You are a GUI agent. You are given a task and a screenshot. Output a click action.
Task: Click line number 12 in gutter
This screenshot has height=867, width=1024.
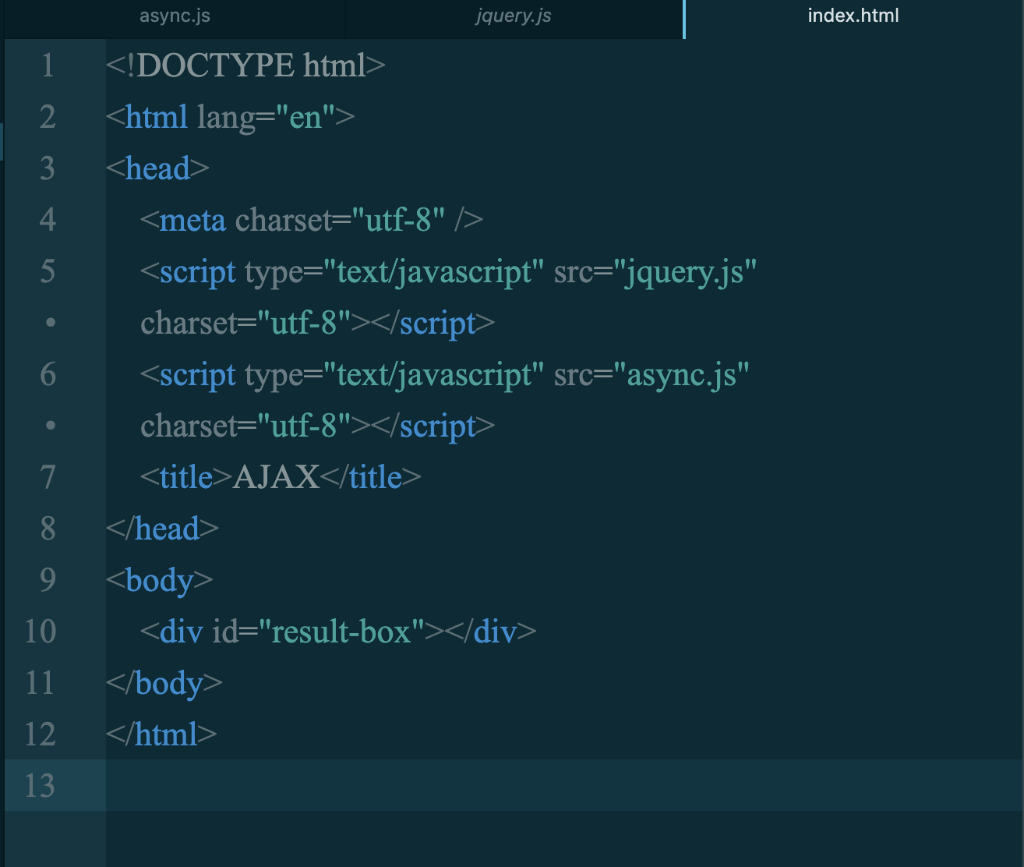40,735
